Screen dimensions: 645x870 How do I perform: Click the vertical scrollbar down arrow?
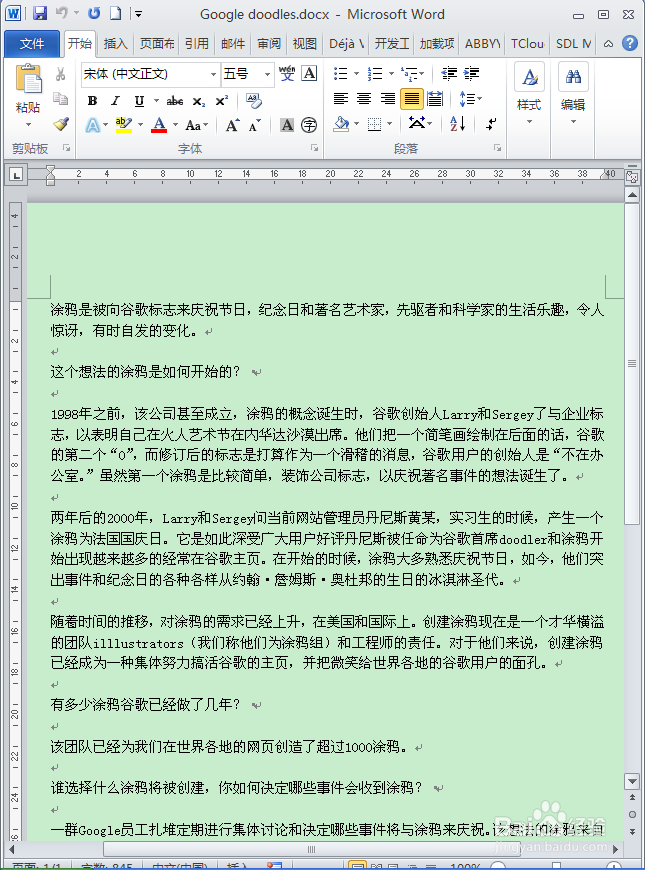(x=632, y=781)
